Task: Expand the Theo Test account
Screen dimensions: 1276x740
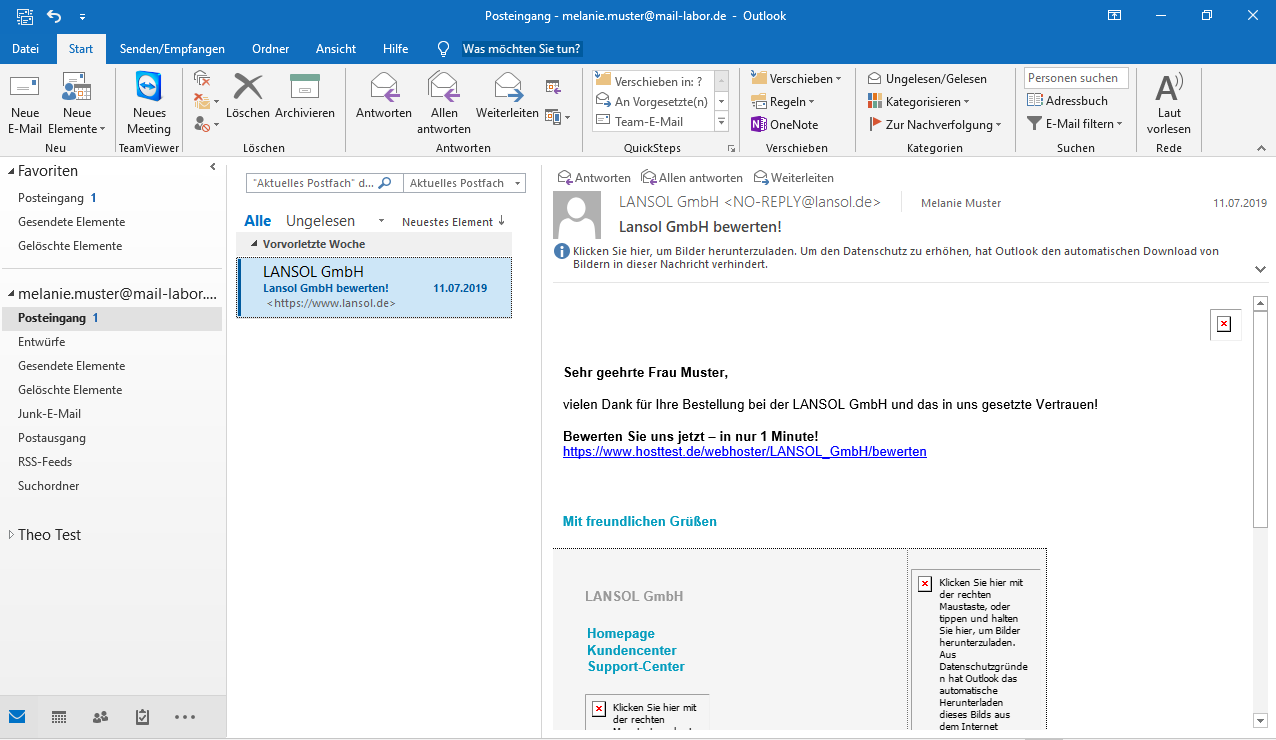Action: click(x=11, y=535)
